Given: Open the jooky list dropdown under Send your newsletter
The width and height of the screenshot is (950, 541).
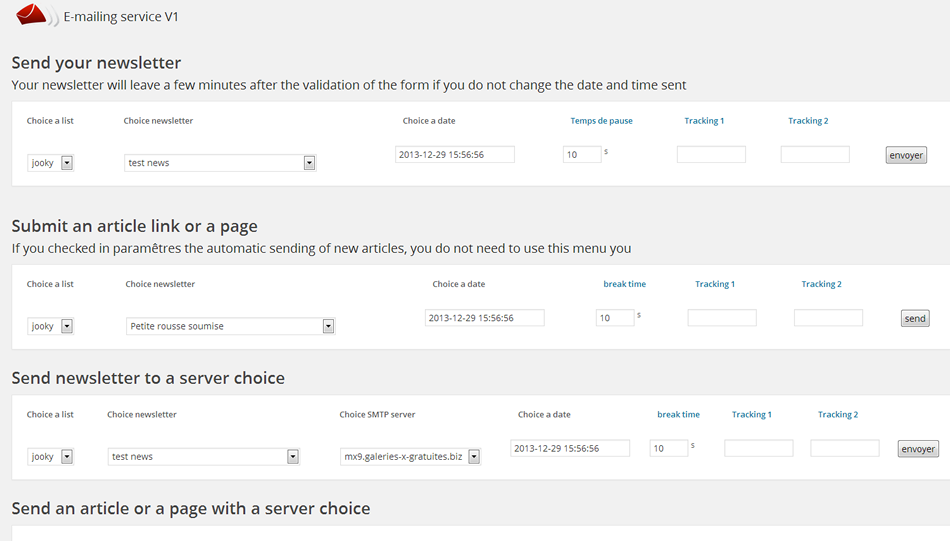Looking at the screenshot, I should [50, 162].
